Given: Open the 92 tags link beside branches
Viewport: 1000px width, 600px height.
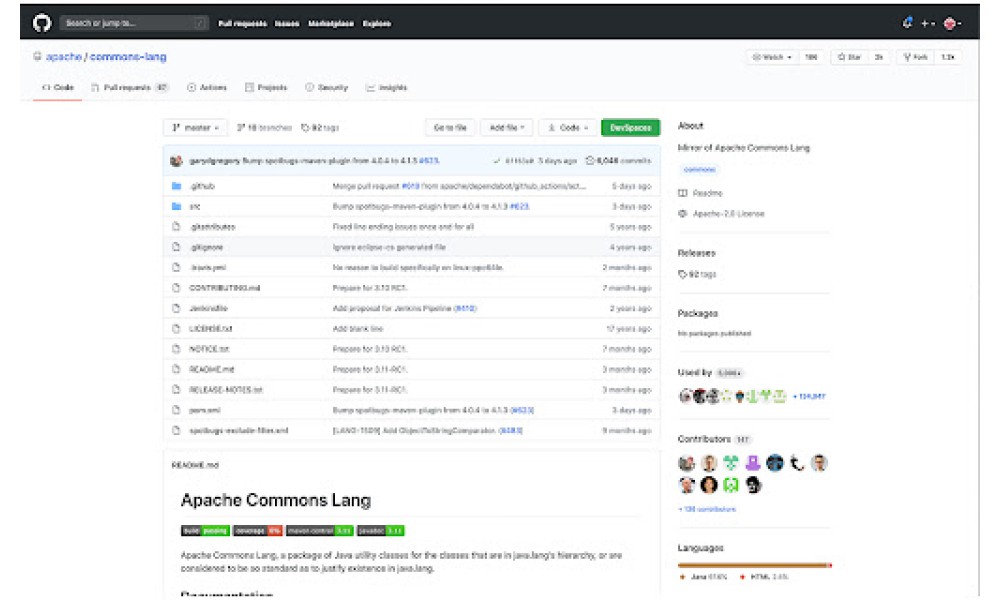Looking at the screenshot, I should click(320, 128).
